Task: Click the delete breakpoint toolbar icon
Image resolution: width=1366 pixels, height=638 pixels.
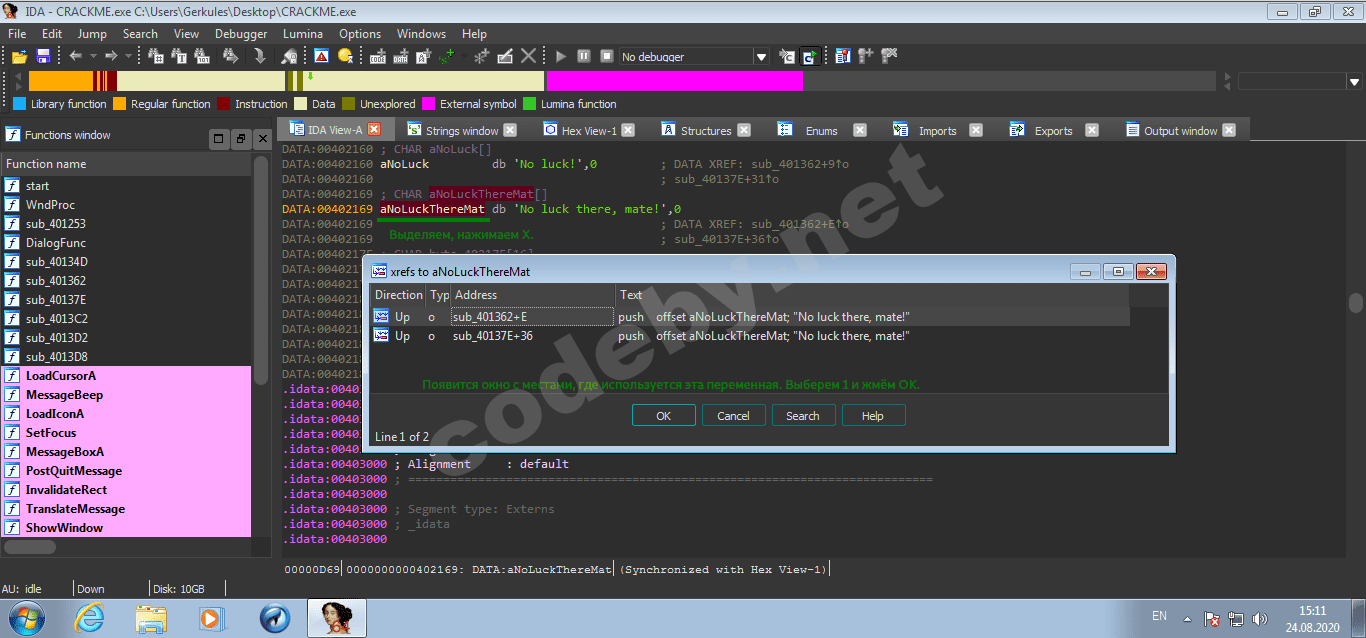Action: click(x=890, y=57)
